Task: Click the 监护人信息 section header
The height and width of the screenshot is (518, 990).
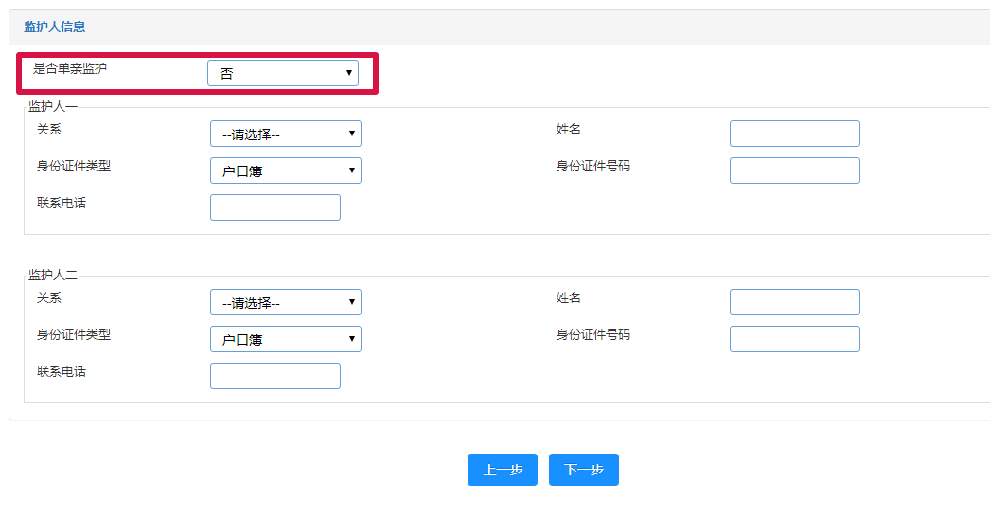Action: point(55,27)
